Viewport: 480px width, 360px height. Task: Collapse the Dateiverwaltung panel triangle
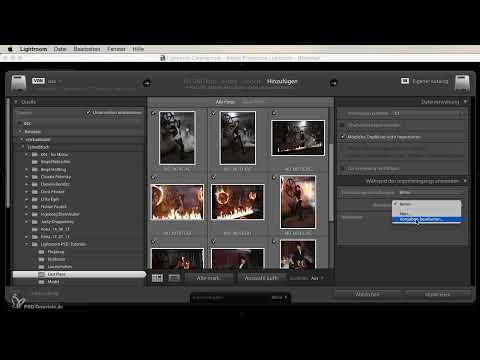[465, 101]
